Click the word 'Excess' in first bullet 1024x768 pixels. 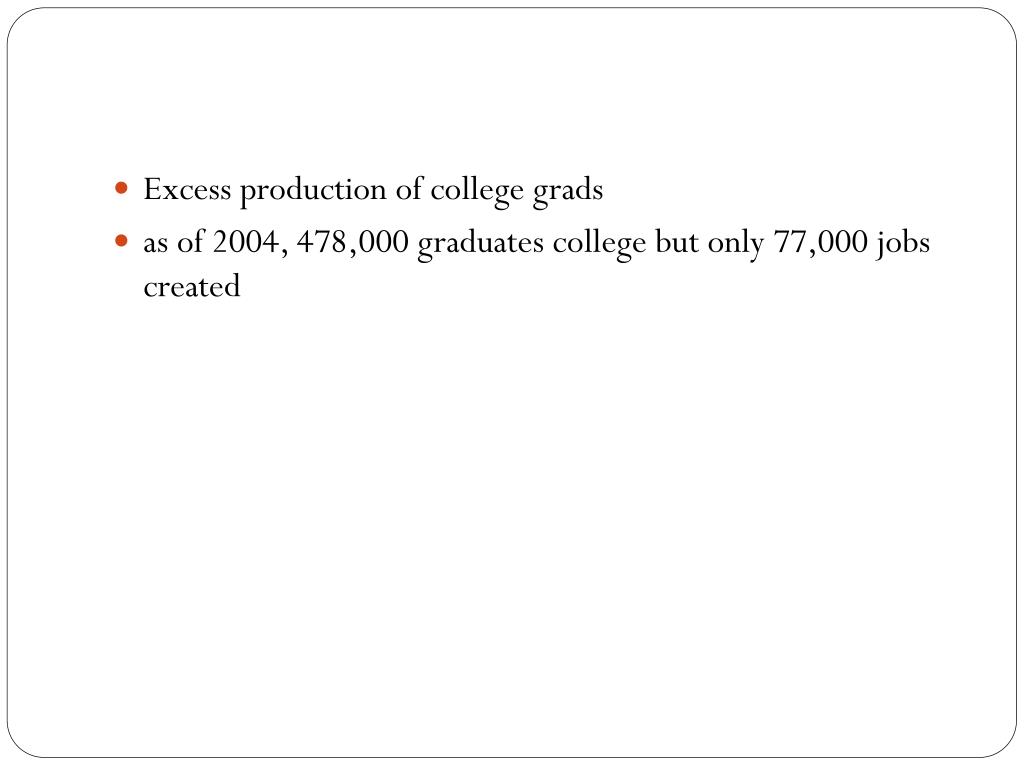pyautogui.click(x=187, y=189)
